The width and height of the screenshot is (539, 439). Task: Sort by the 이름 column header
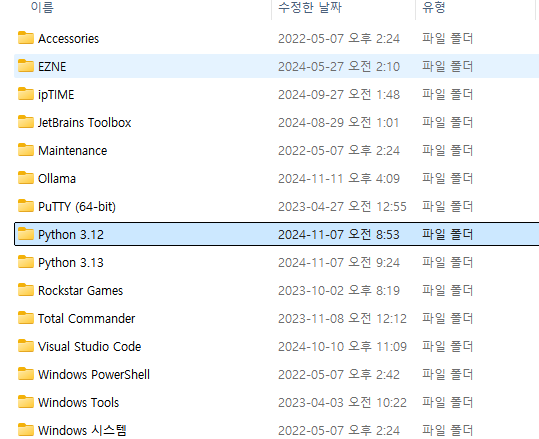tap(42, 7)
